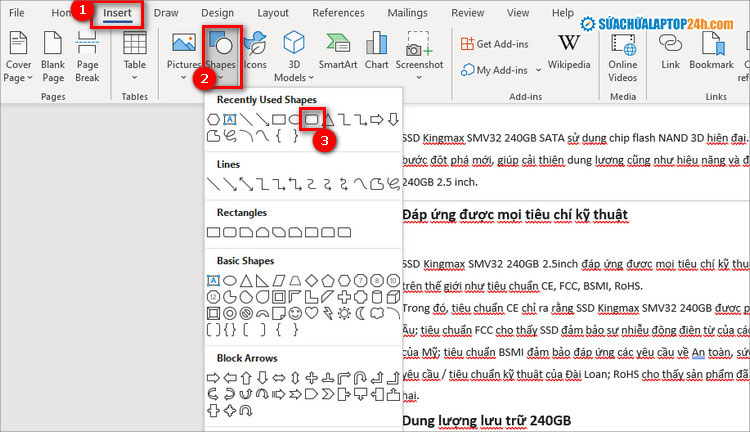Switch to the Design tab
This screenshot has height=432, width=750.
coord(217,13)
